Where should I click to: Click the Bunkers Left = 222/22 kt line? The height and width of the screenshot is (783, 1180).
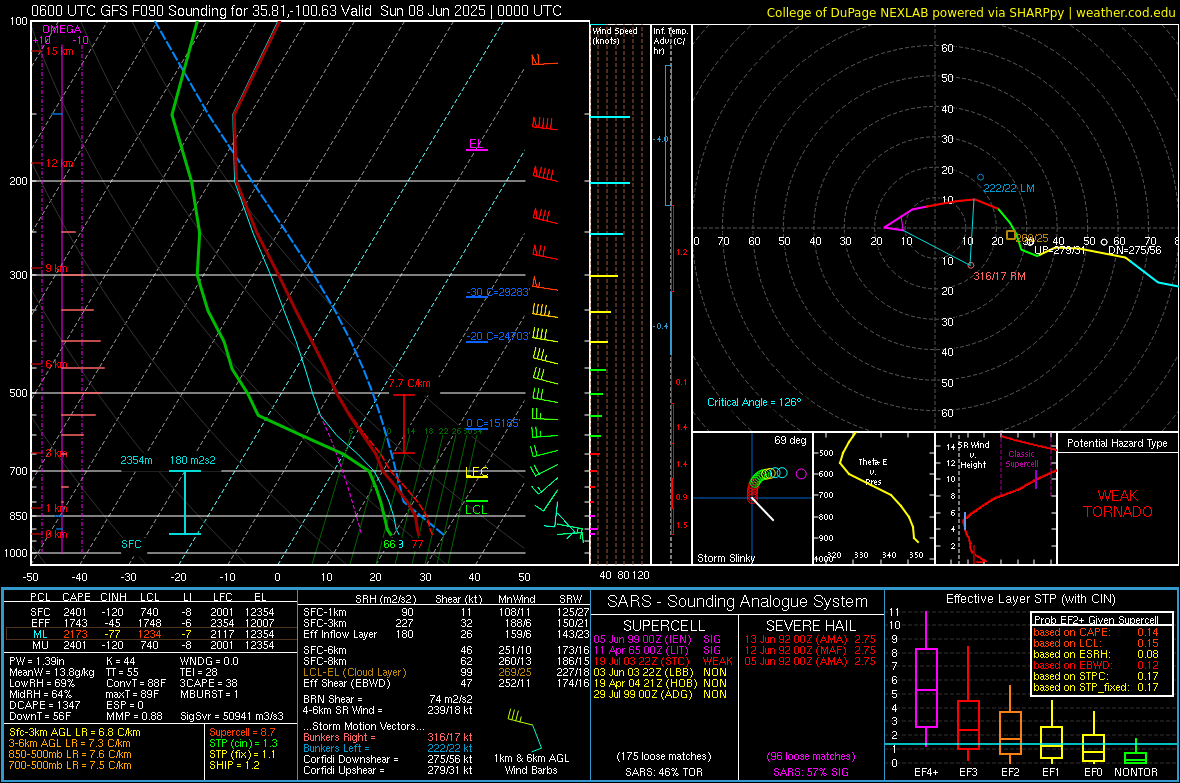[x=387, y=748]
